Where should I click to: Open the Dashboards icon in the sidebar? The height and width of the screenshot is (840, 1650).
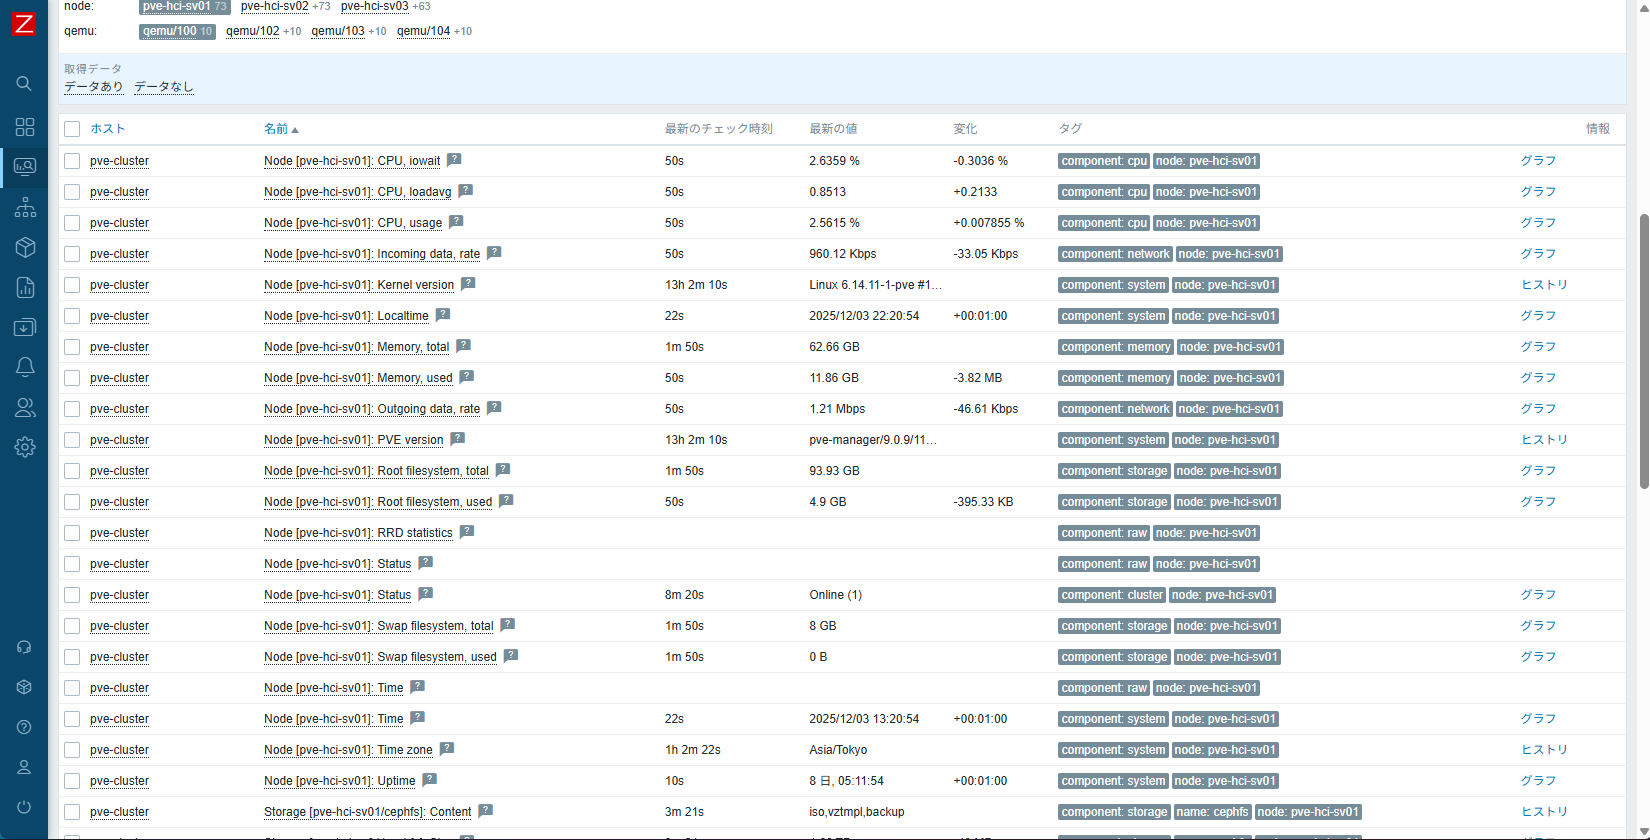25,127
